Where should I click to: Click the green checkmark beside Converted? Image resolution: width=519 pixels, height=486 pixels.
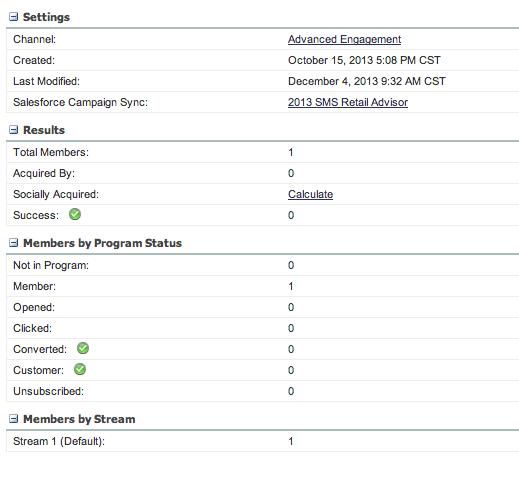83,348
